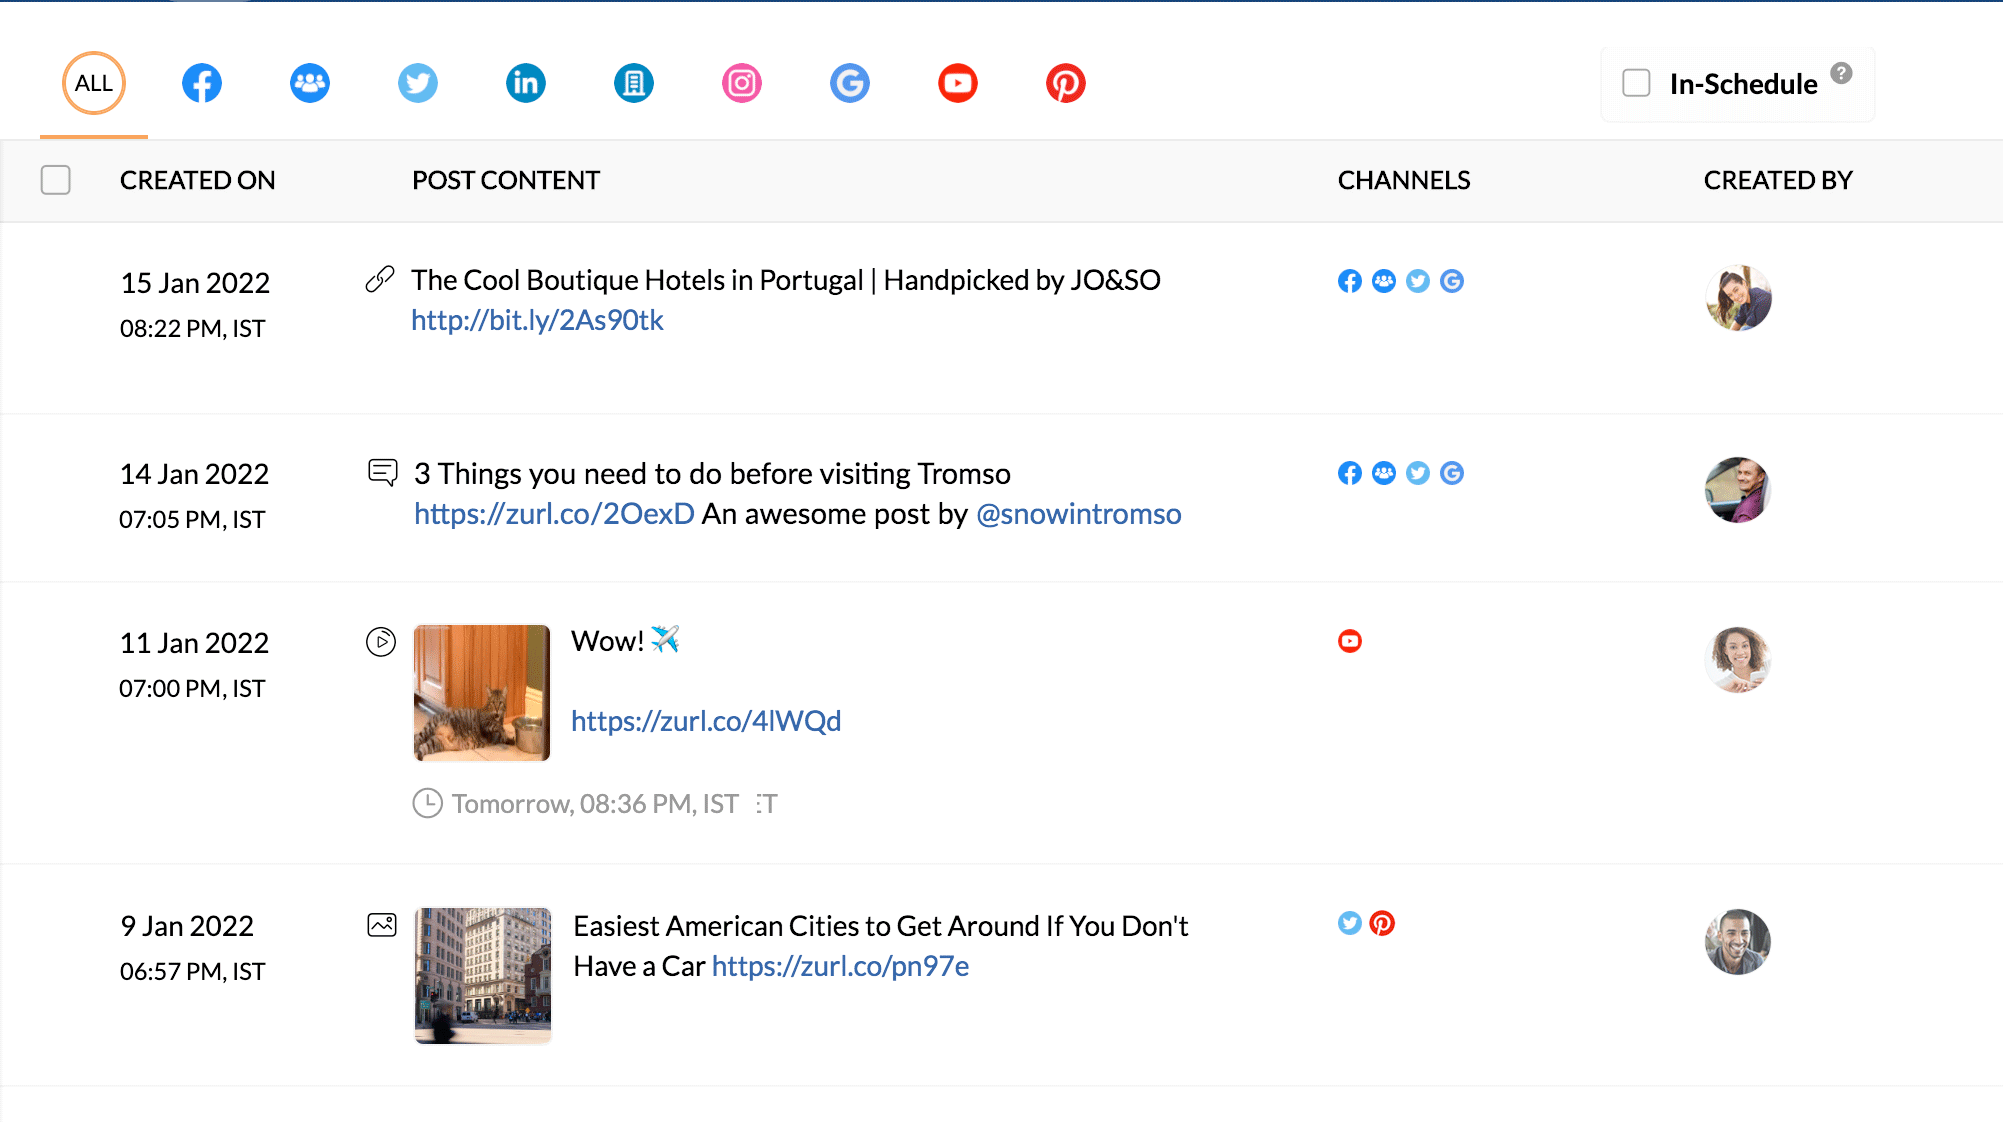This screenshot has width=2003, height=1122.
Task: Click the POST CONTENT column header
Action: coord(506,180)
